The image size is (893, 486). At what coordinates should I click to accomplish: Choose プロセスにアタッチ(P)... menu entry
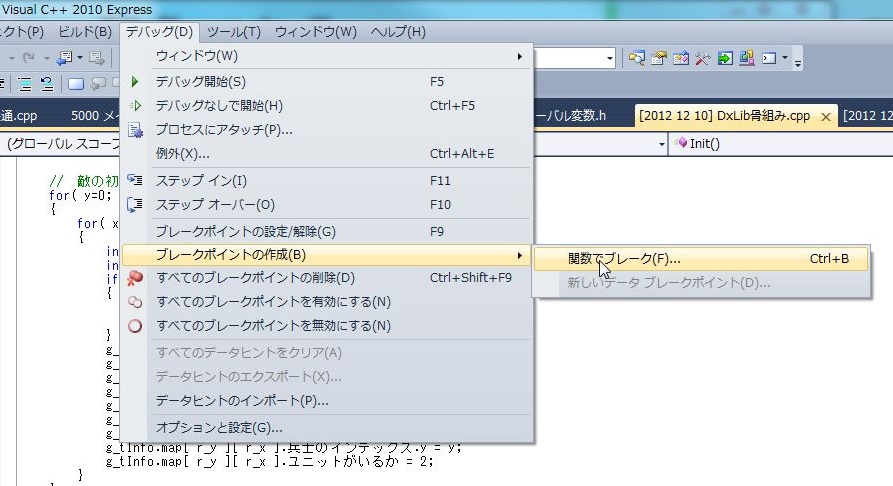(x=224, y=129)
